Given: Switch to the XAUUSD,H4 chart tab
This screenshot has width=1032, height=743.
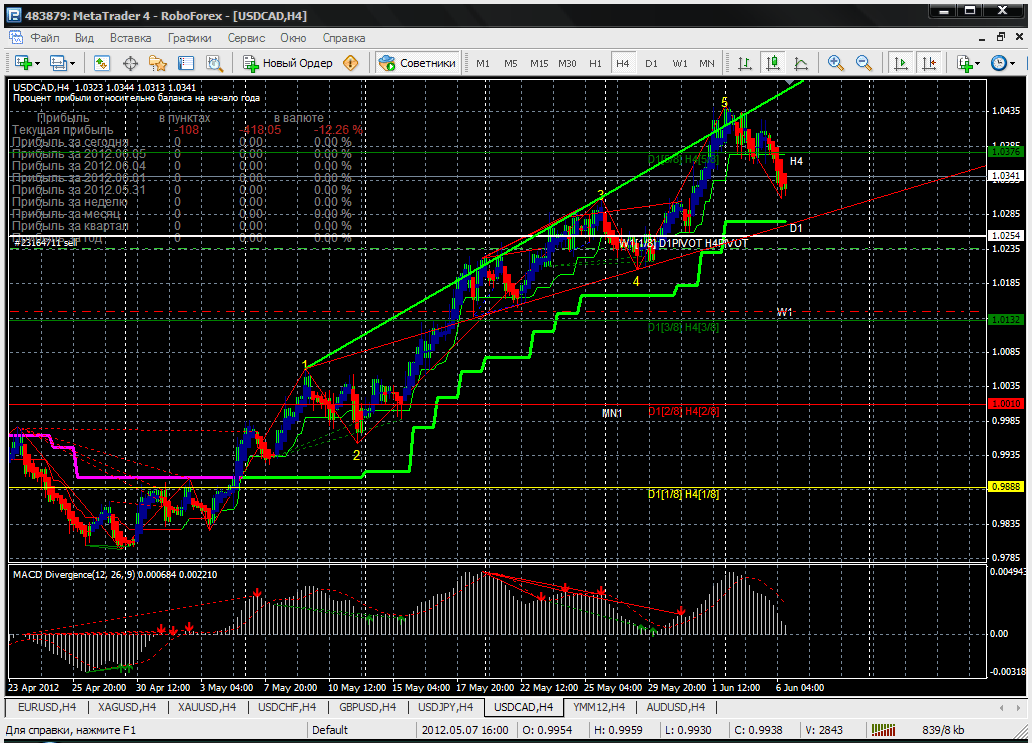Looking at the screenshot, I should pos(207,707).
